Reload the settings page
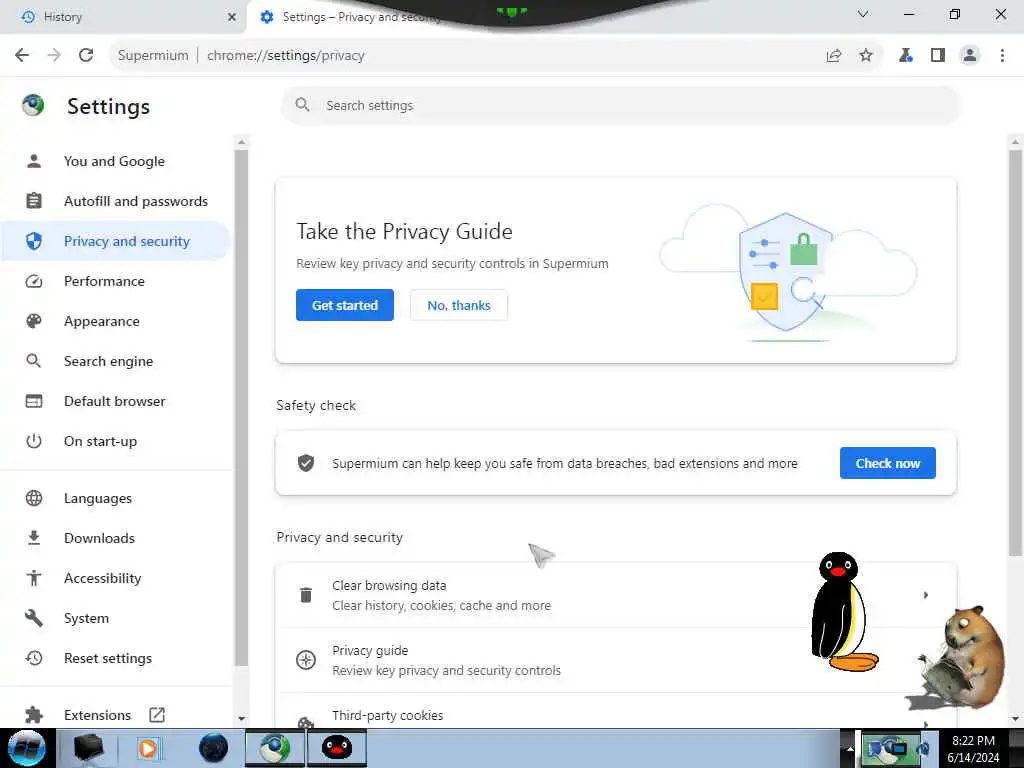Screen dimensions: 1024x768 [86, 56]
